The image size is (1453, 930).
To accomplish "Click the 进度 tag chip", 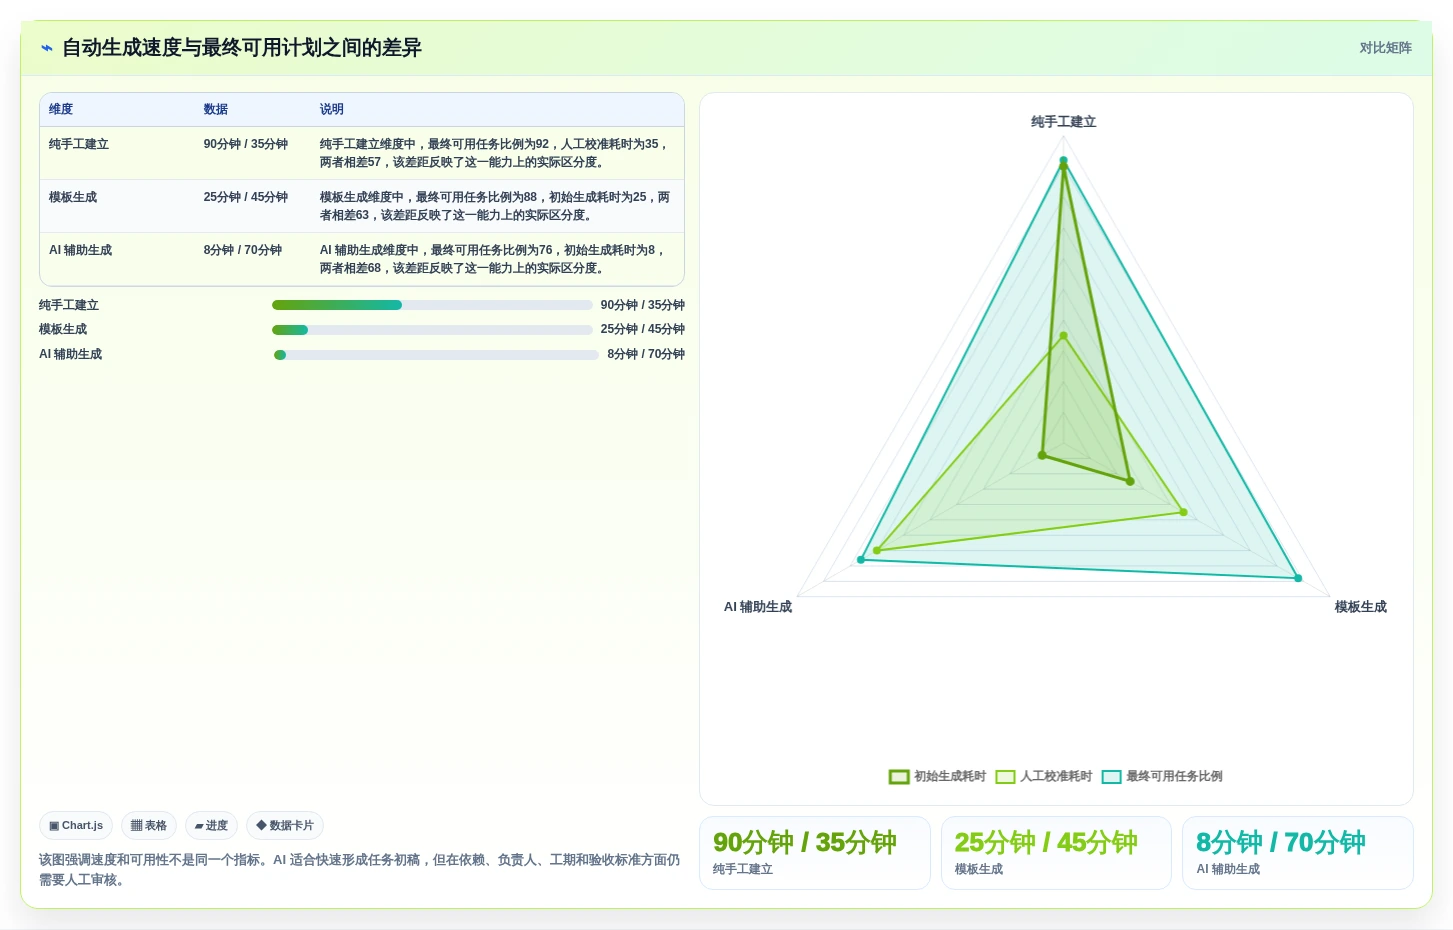I will pos(211,826).
